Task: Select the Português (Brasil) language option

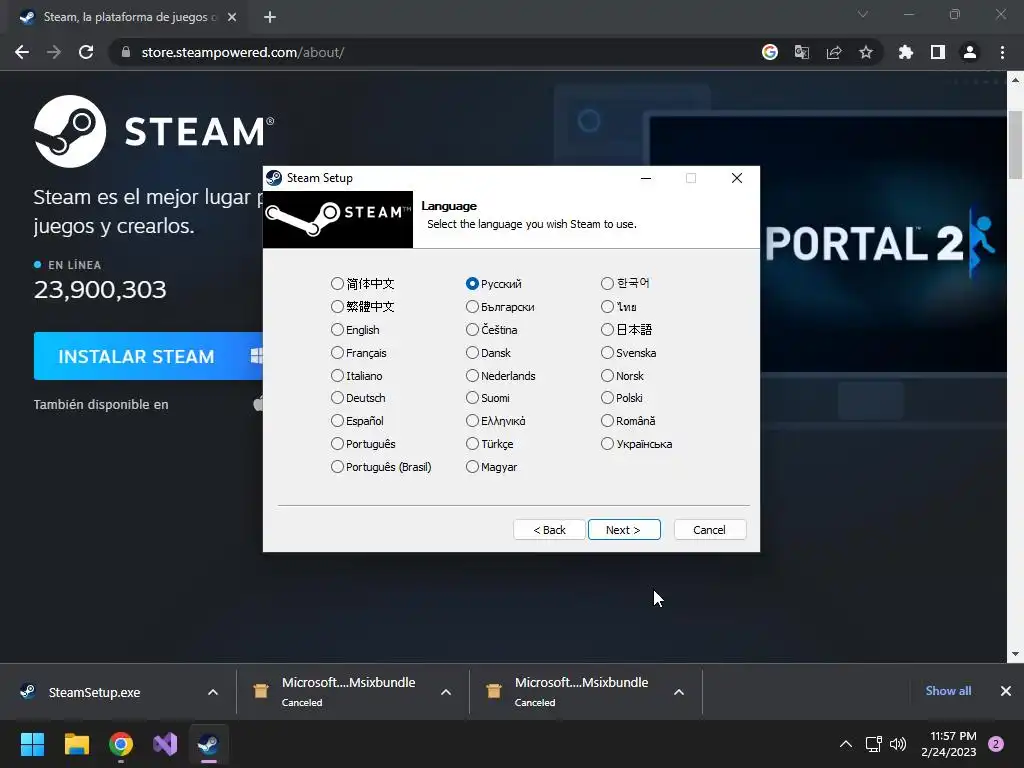Action: (x=381, y=467)
